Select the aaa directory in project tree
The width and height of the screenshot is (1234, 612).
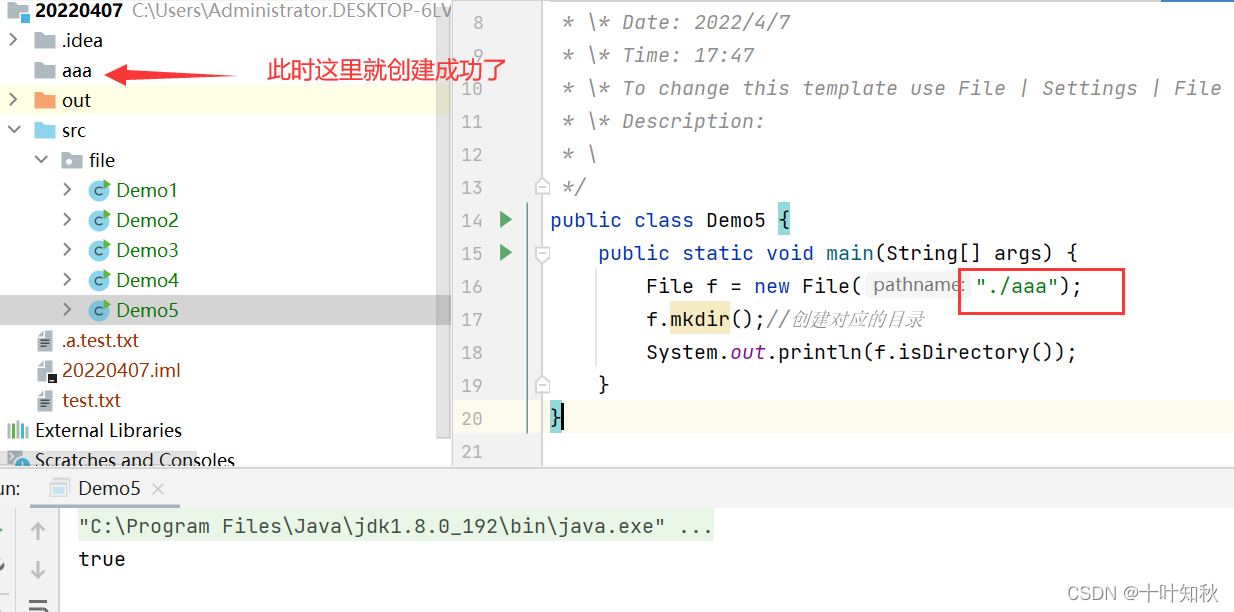pyautogui.click(x=77, y=70)
